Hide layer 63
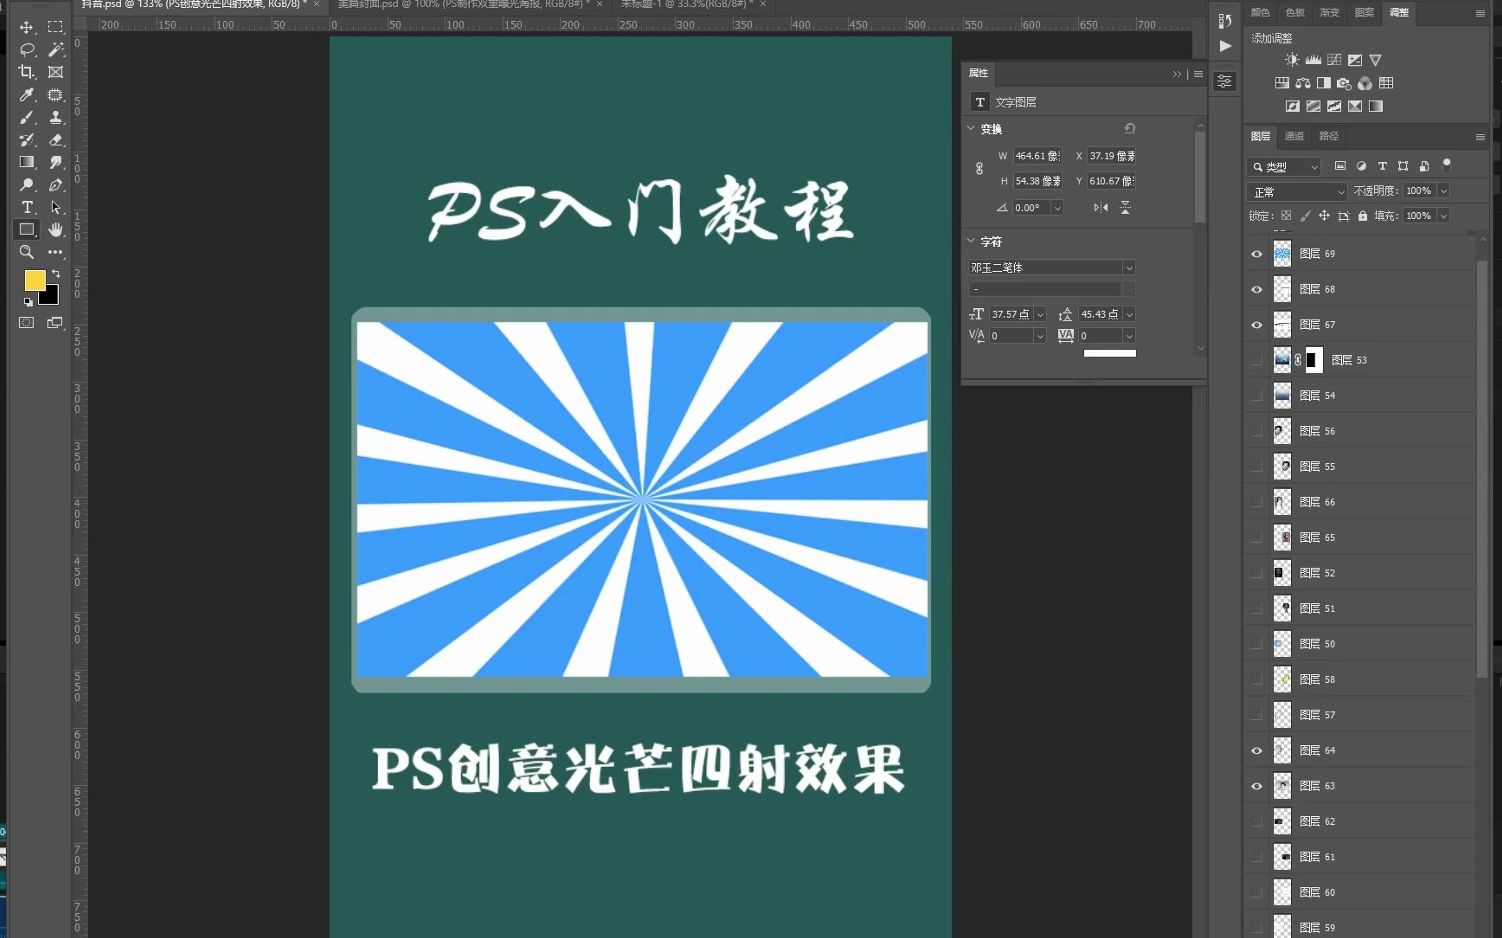 pos(1256,785)
